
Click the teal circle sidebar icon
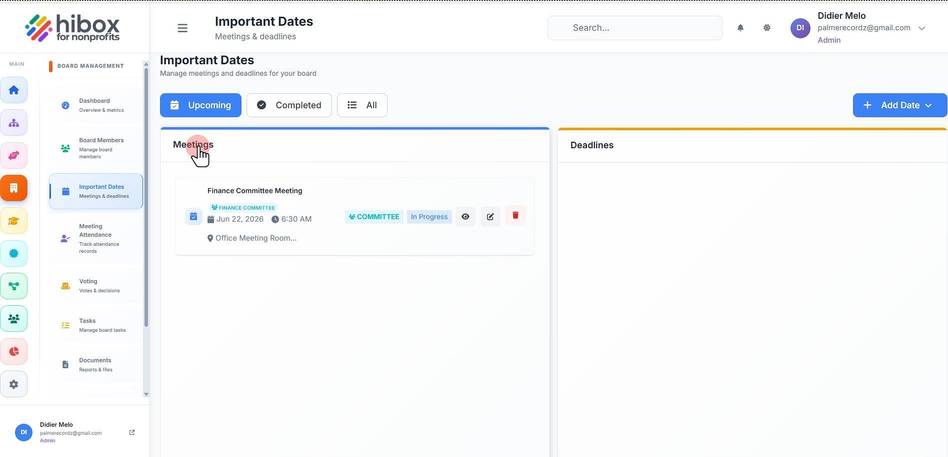[x=14, y=253]
